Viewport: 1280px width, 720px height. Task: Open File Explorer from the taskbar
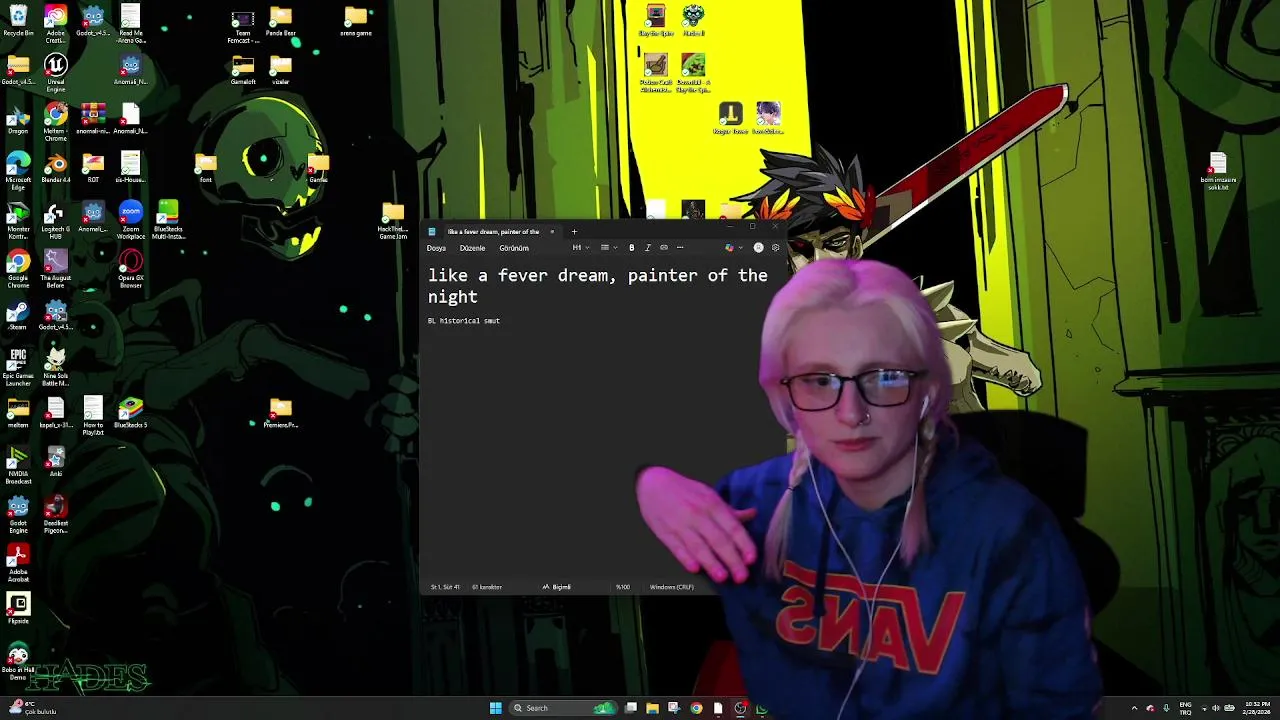pyautogui.click(x=652, y=708)
